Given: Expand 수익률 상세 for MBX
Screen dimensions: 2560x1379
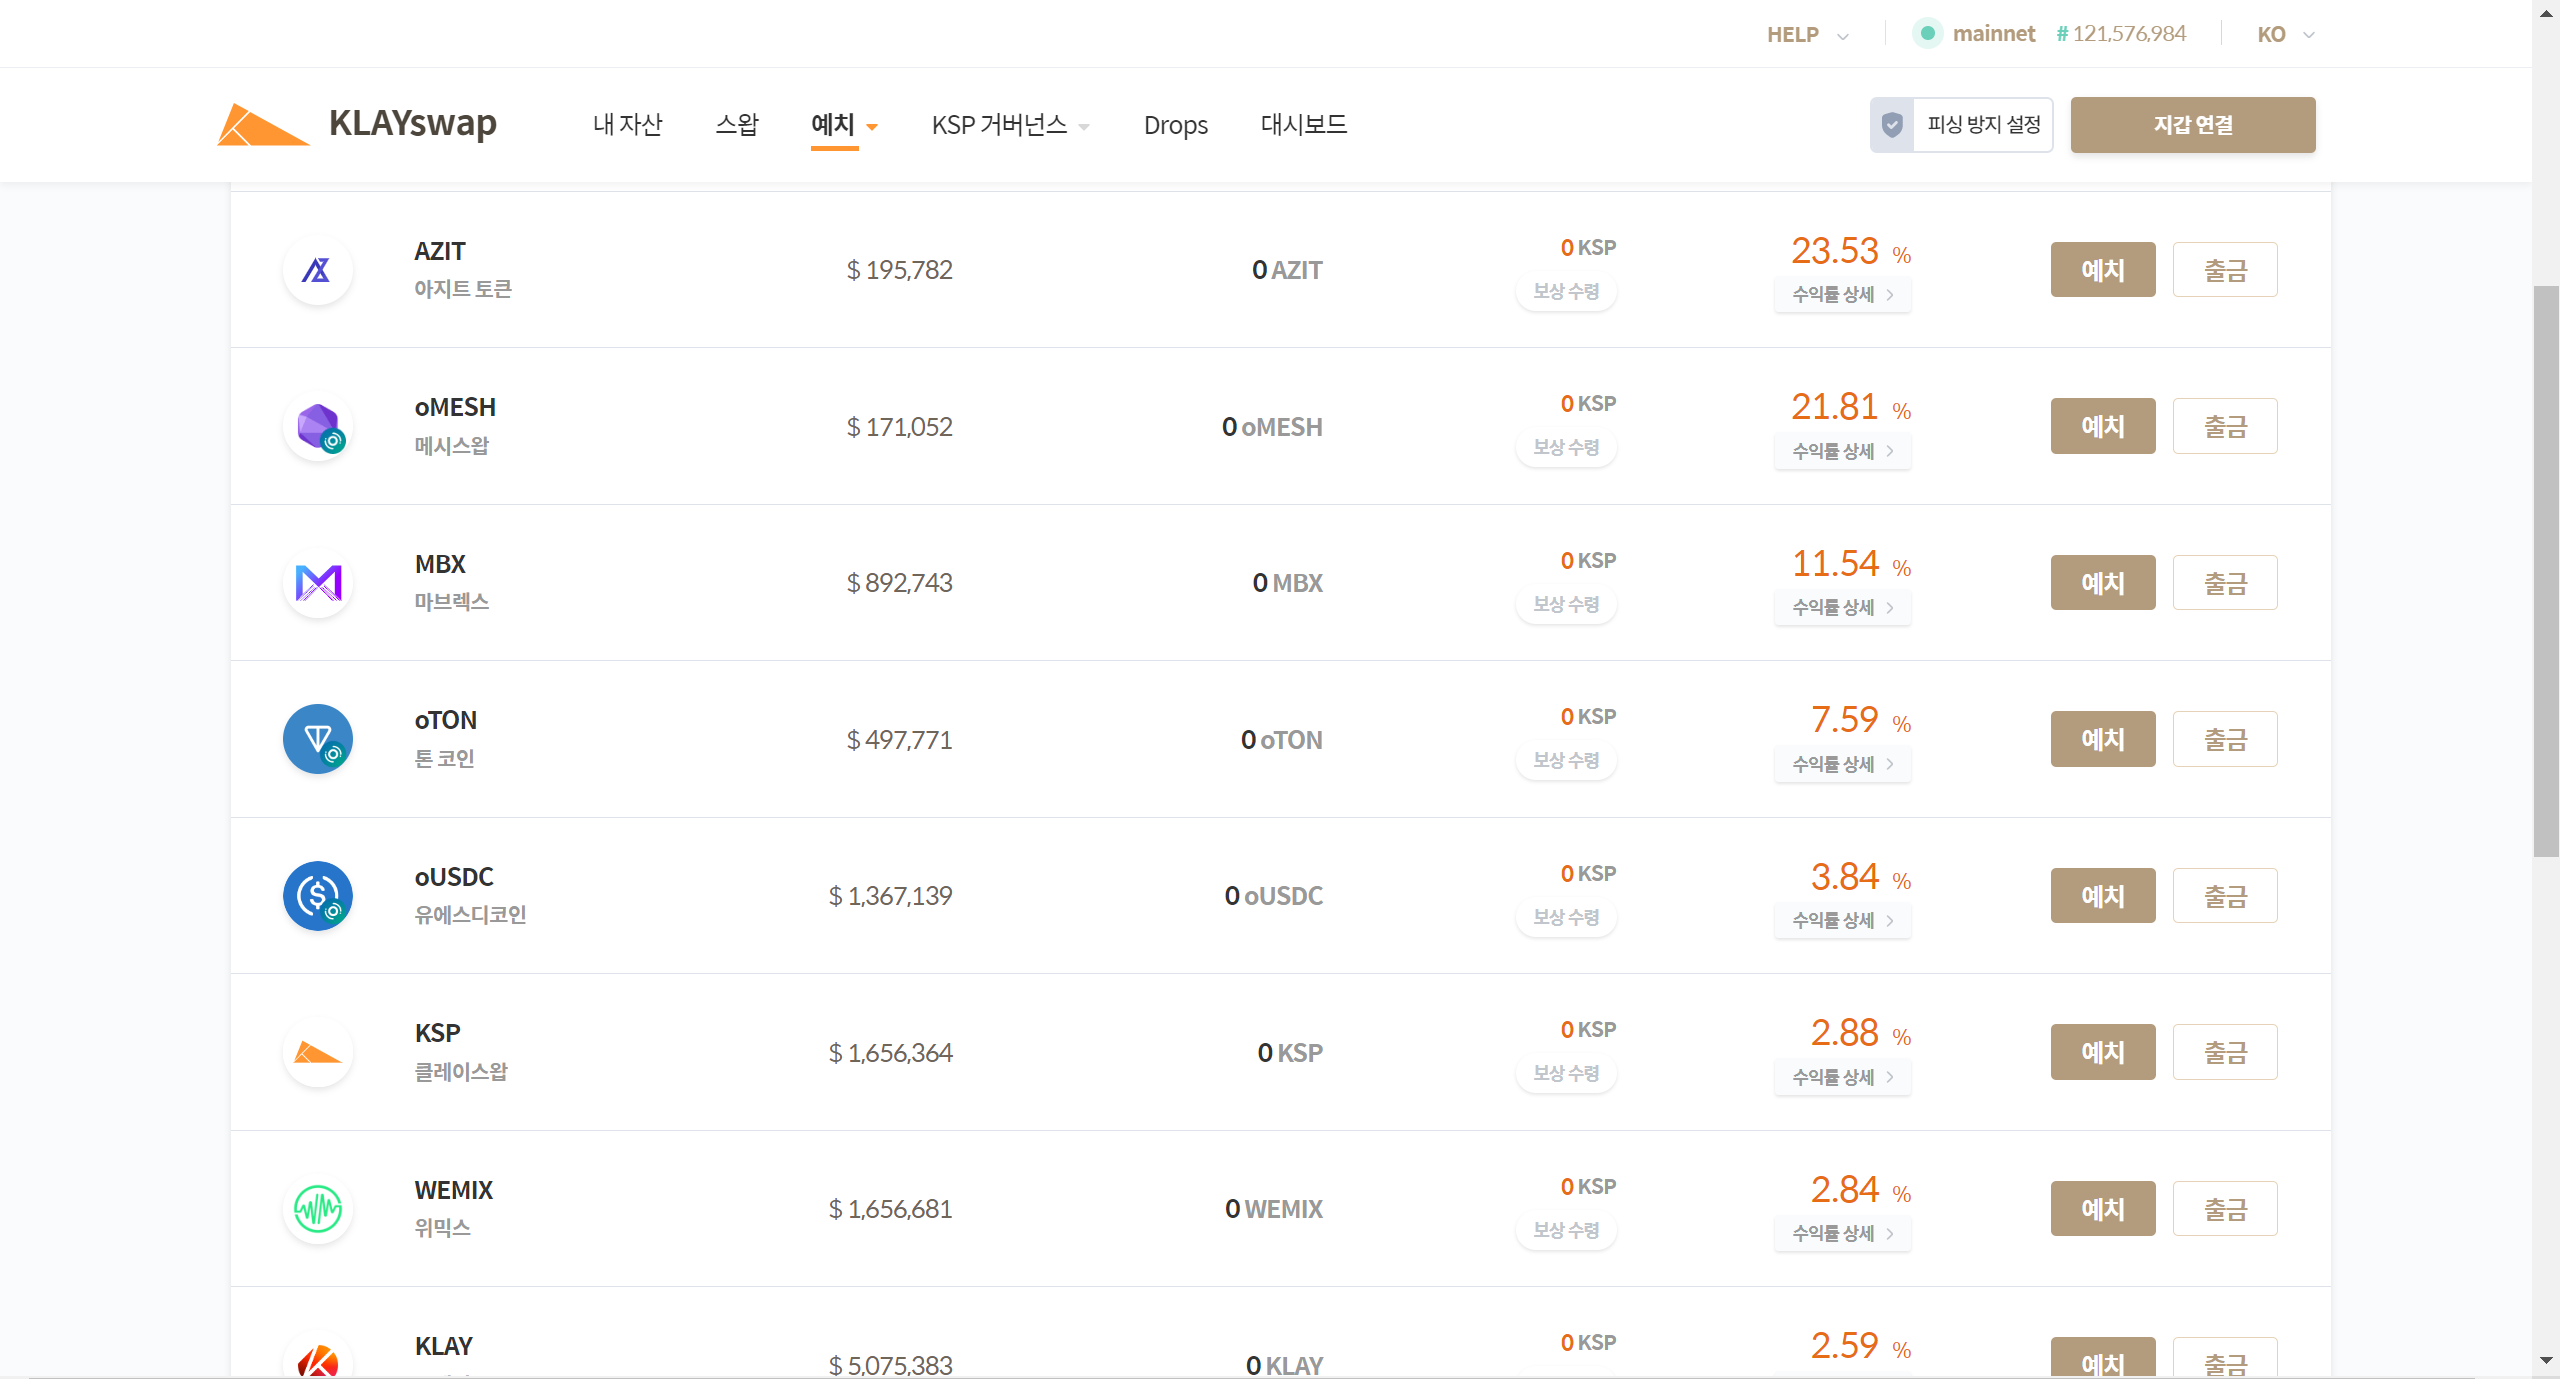Looking at the screenshot, I should [1842, 608].
